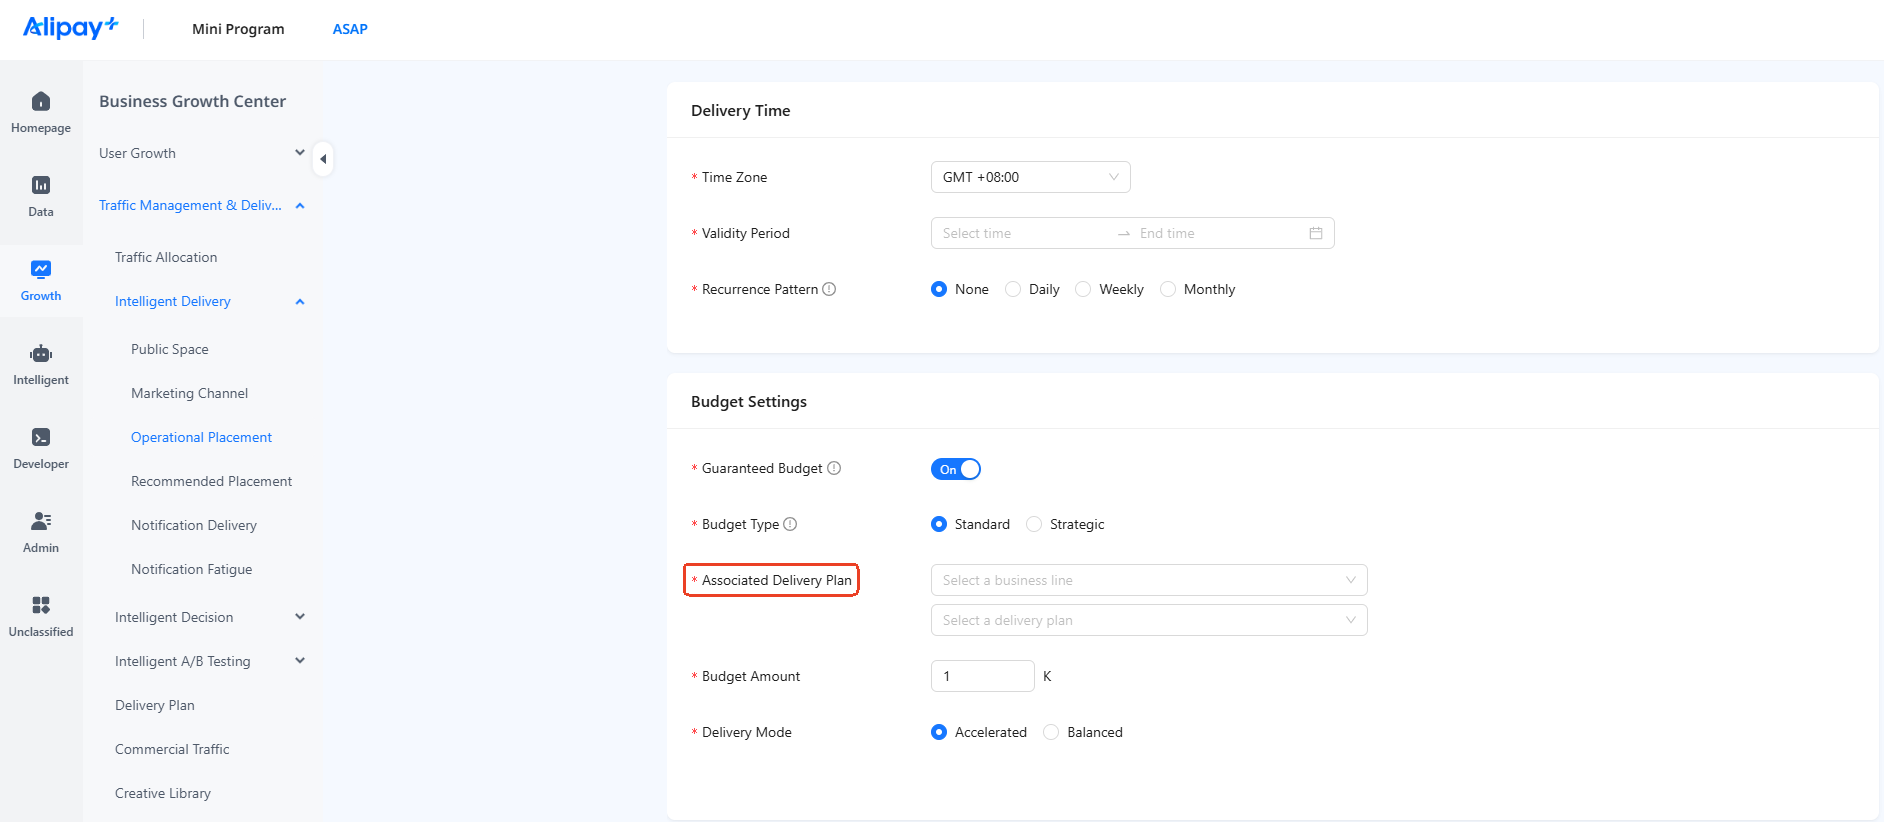Open the Select a business line dropdown
This screenshot has height=822, width=1884.
click(x=1149, y=580)
